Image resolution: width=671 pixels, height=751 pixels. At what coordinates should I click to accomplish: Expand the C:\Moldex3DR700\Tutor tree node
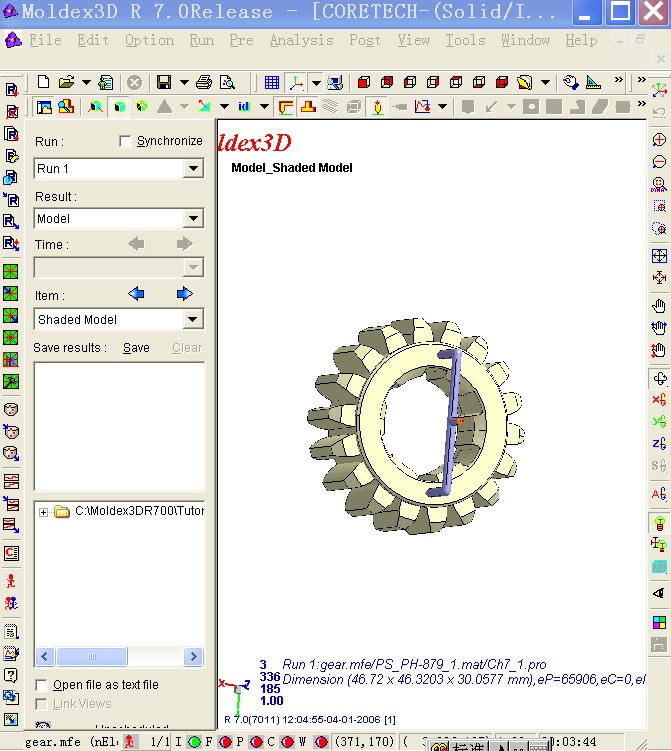tap(44, 512)
